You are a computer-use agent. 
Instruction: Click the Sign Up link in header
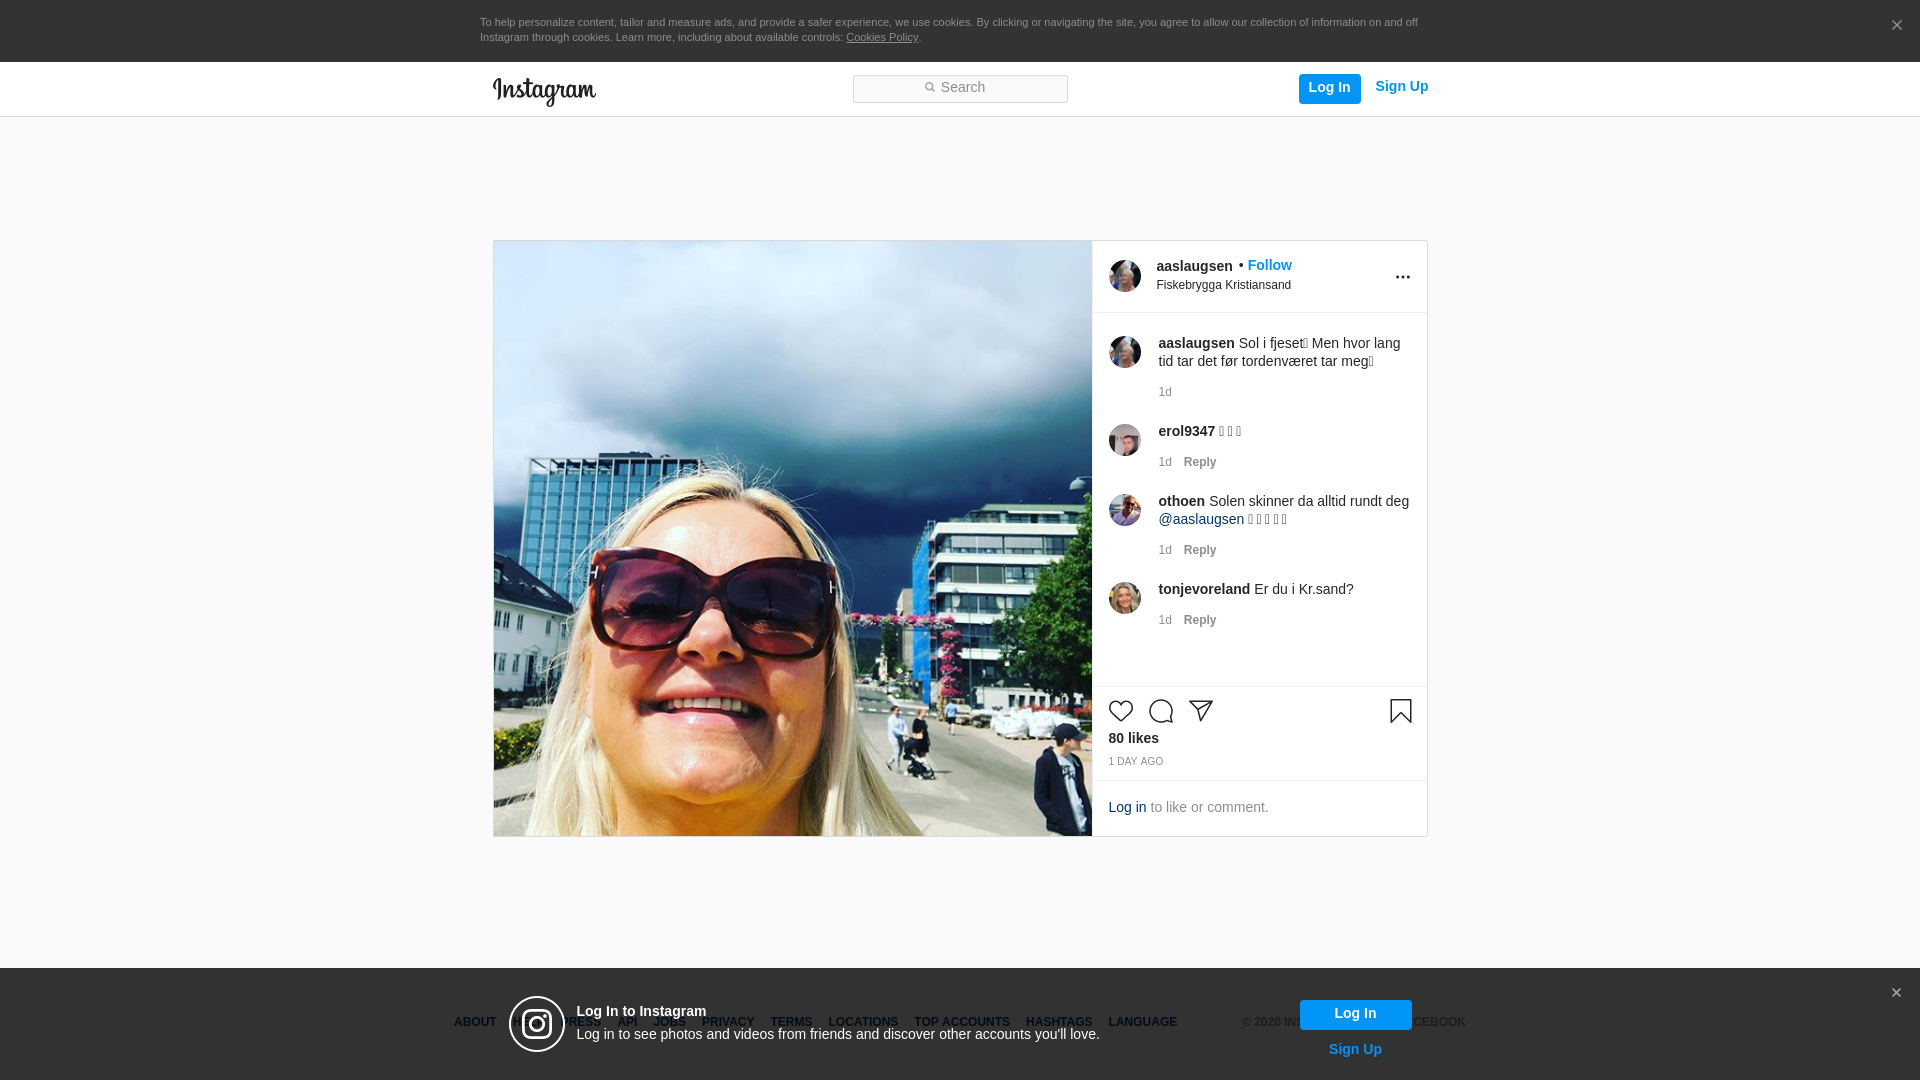(x=1401, y=87)
